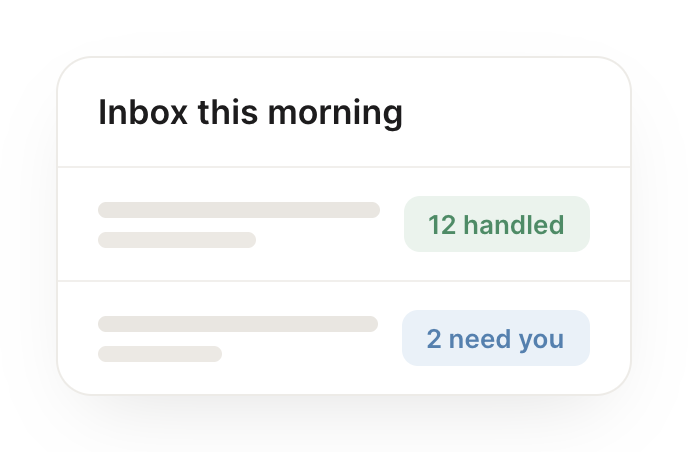Viewport: 688px width, 452px height.
Task: Click the divider between the two inbox rows
Action: [344, 280]
